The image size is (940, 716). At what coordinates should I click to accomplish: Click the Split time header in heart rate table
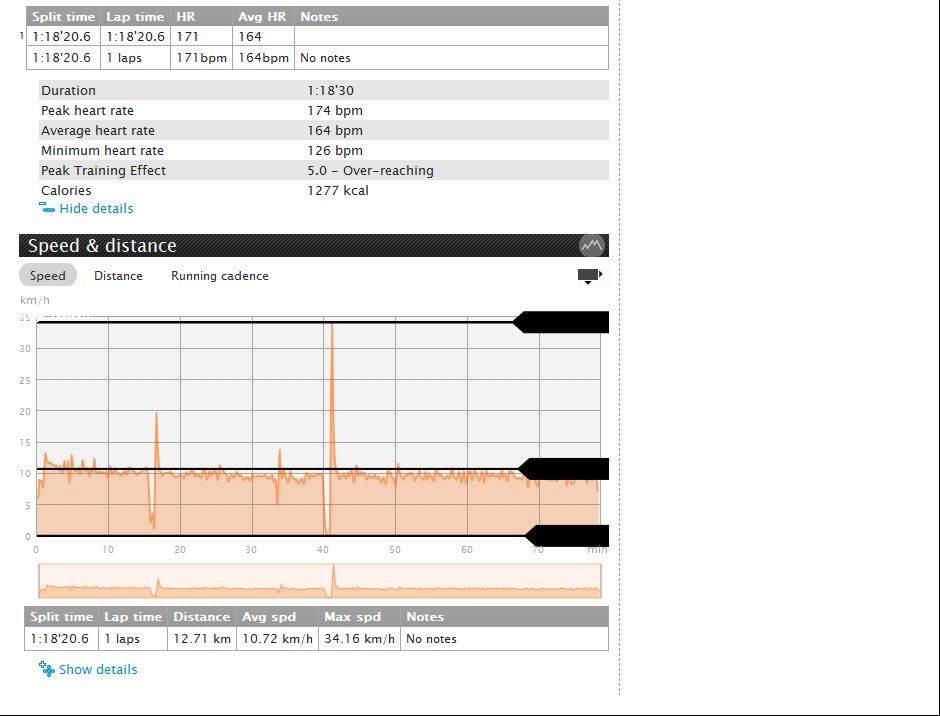(x=63, y=17)
